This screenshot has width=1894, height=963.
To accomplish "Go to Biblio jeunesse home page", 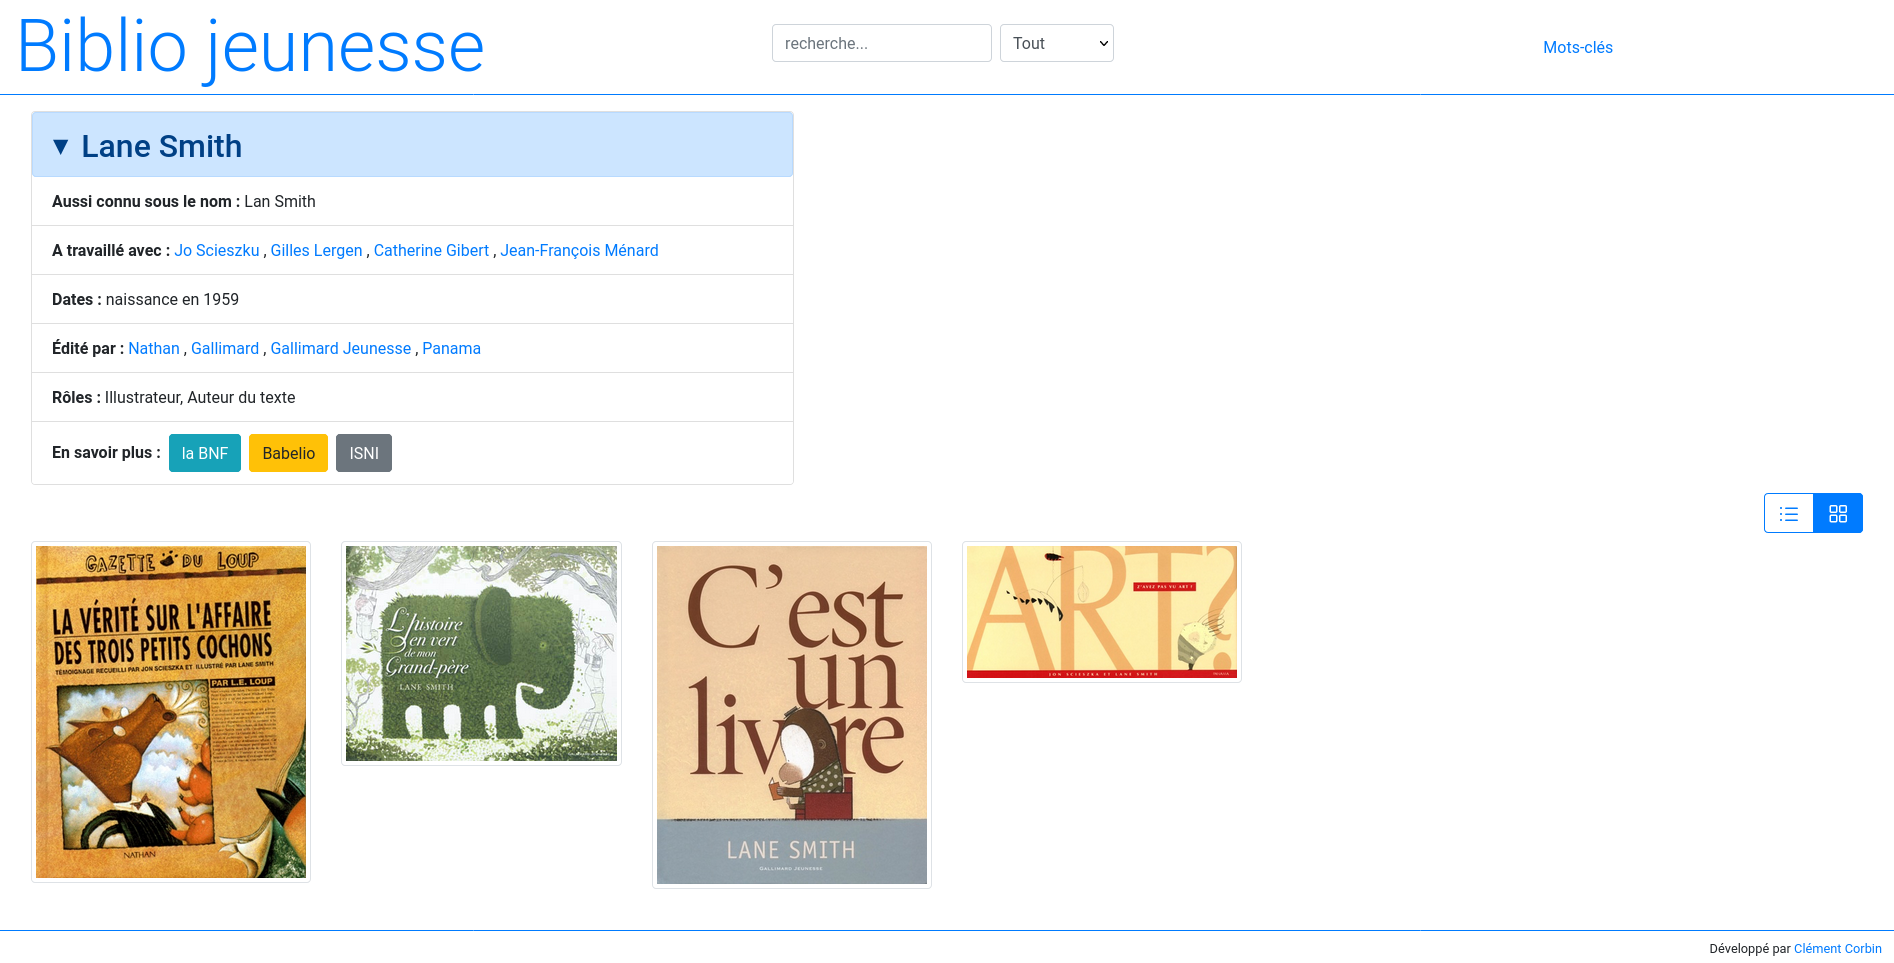I will [x=251, y=47].
